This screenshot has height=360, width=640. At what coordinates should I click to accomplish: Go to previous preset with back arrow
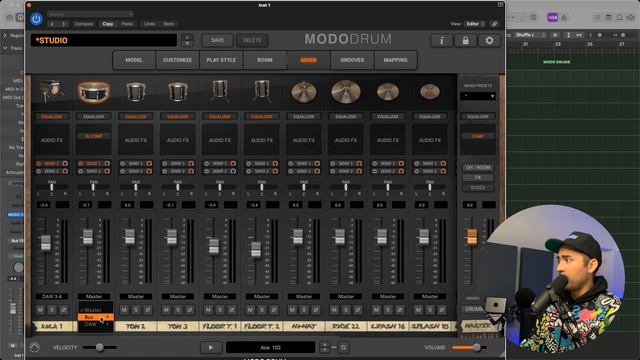coord(52,24)
